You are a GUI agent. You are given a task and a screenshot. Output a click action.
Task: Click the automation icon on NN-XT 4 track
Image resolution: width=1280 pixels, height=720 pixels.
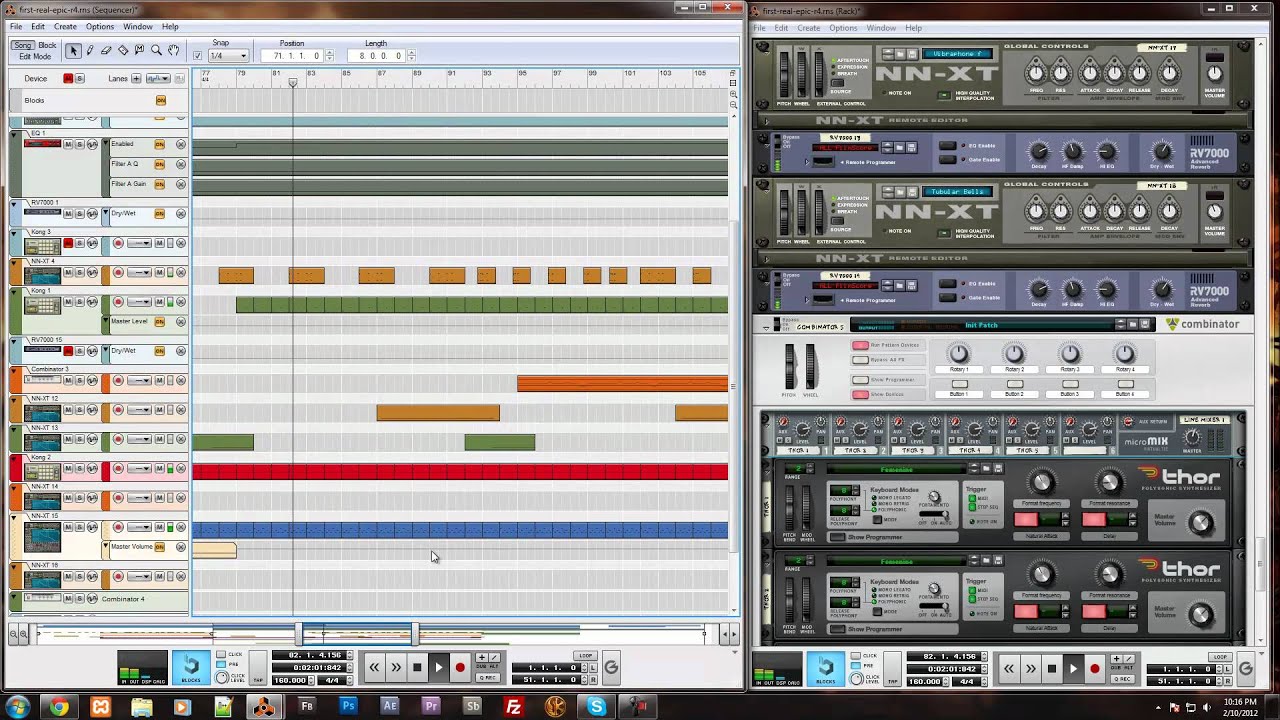(x=93, y=273)
